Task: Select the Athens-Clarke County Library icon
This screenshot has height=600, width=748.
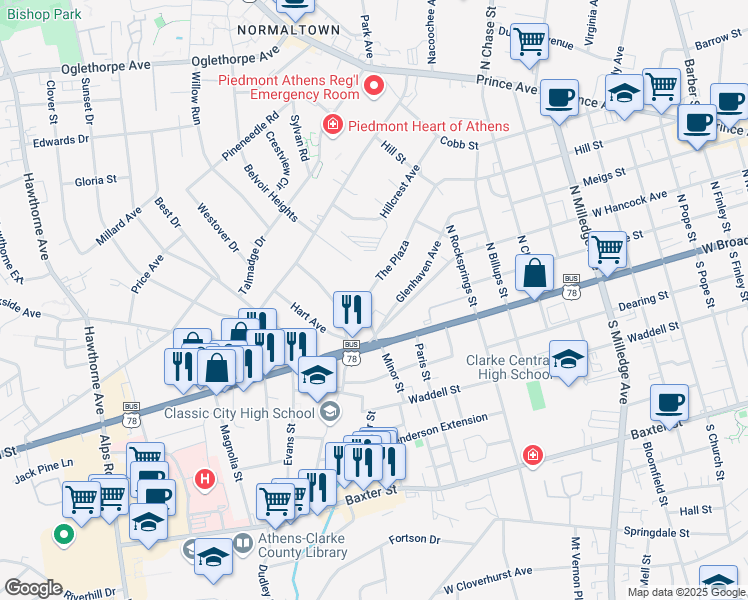Action: click(x=243, y=544)
